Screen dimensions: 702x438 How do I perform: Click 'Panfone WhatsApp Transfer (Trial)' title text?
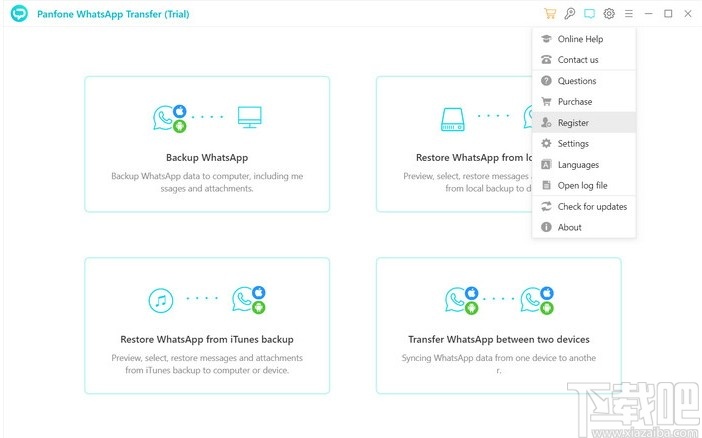tap(113, 14)
